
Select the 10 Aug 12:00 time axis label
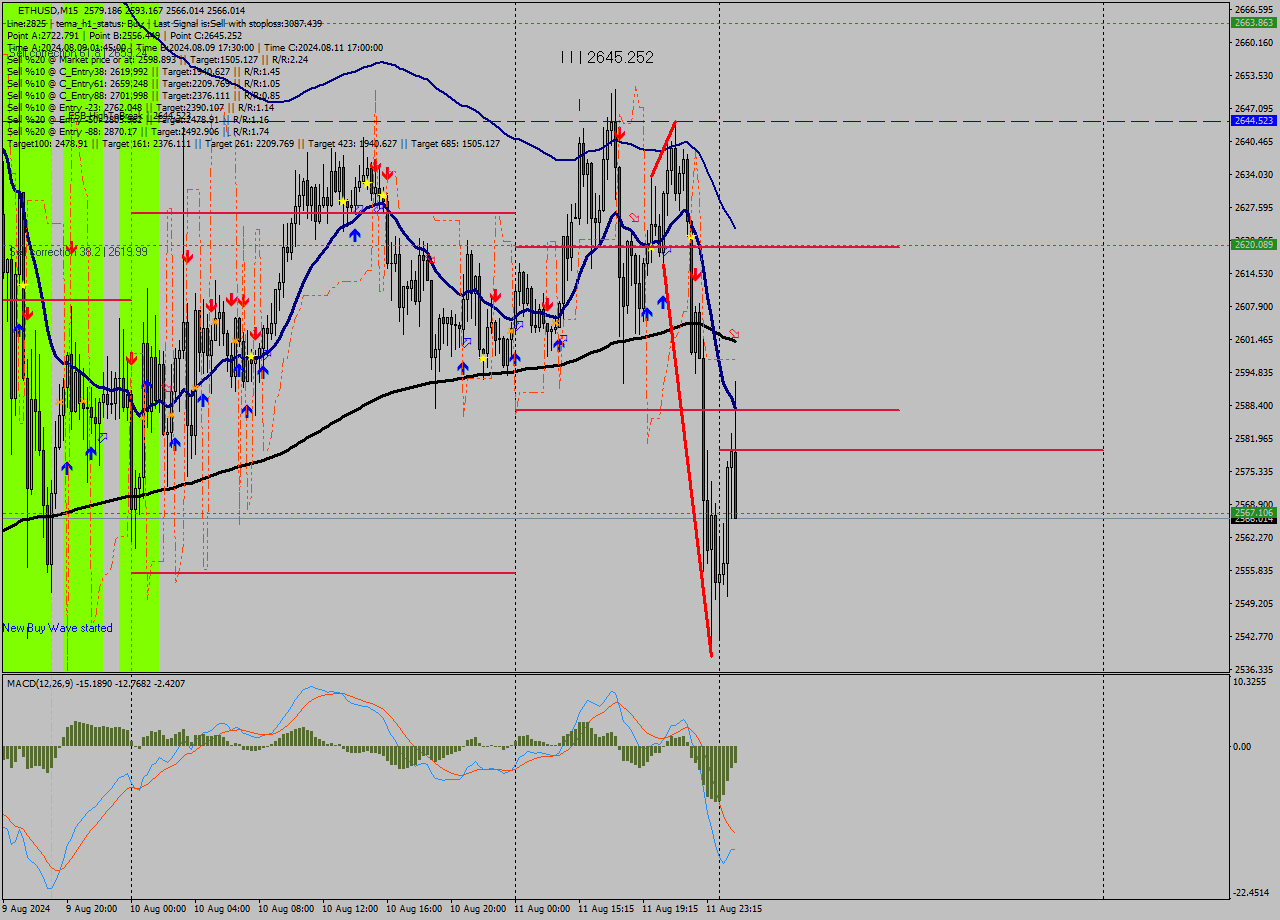click(x=350, y=909)
